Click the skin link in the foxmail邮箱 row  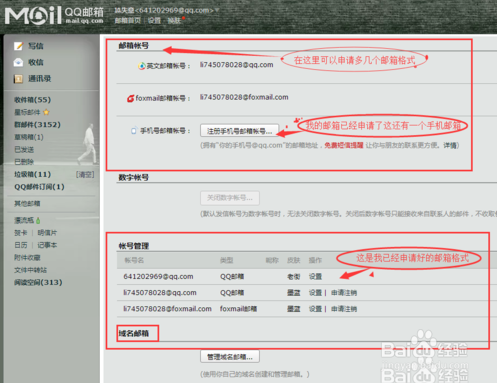[x=294, y=309]
